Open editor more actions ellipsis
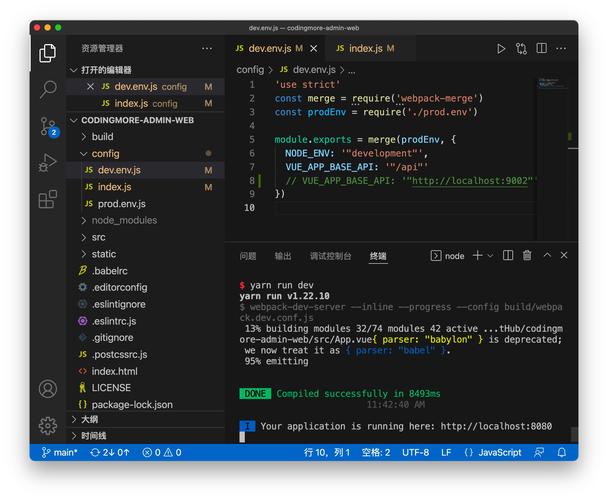This screenshot has width=608, height=500. click(561, 48)
